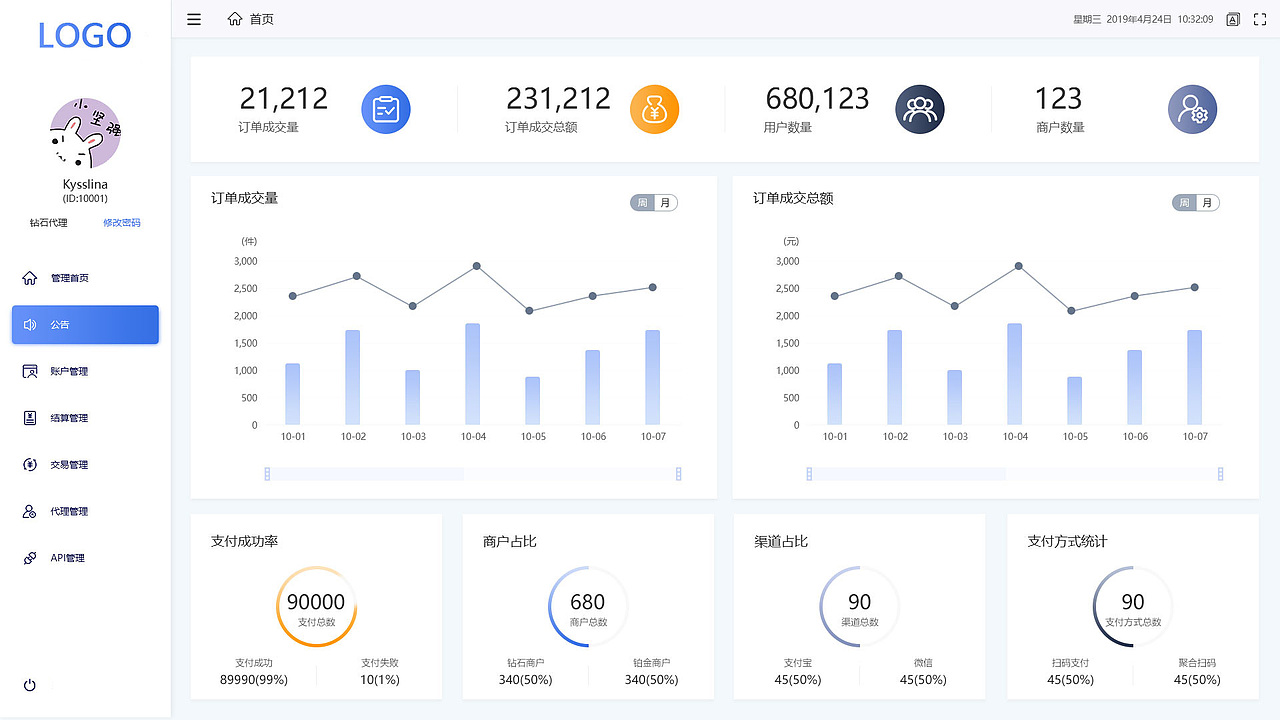Click the 680,123 用户数量 value
The height and width of the screenshot is (720, 1280).
coord(817,98)
